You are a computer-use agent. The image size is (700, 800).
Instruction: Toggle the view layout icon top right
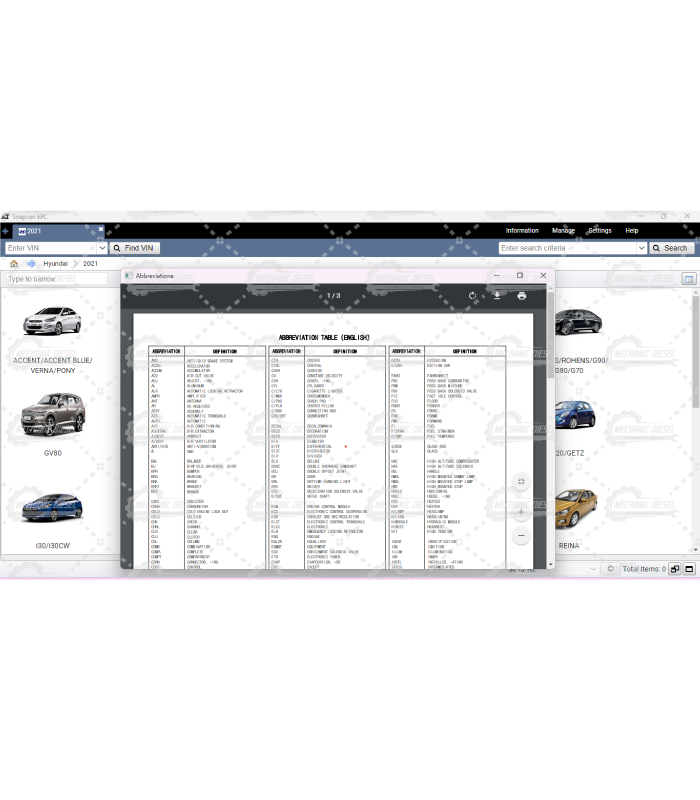coord(688,279)
